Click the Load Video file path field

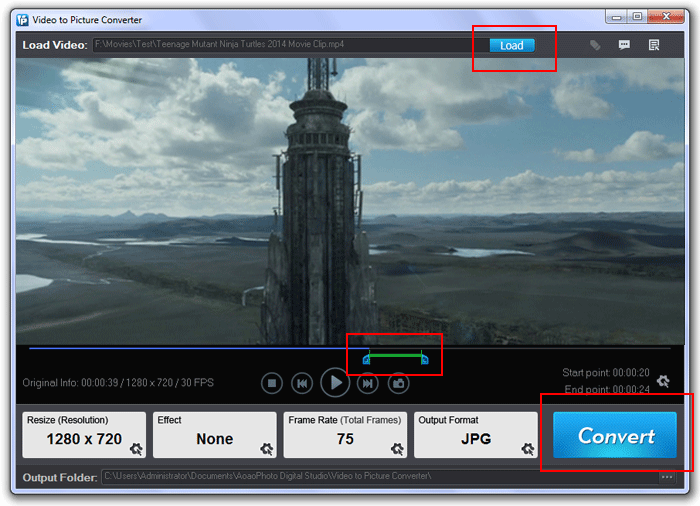[291, 45]
